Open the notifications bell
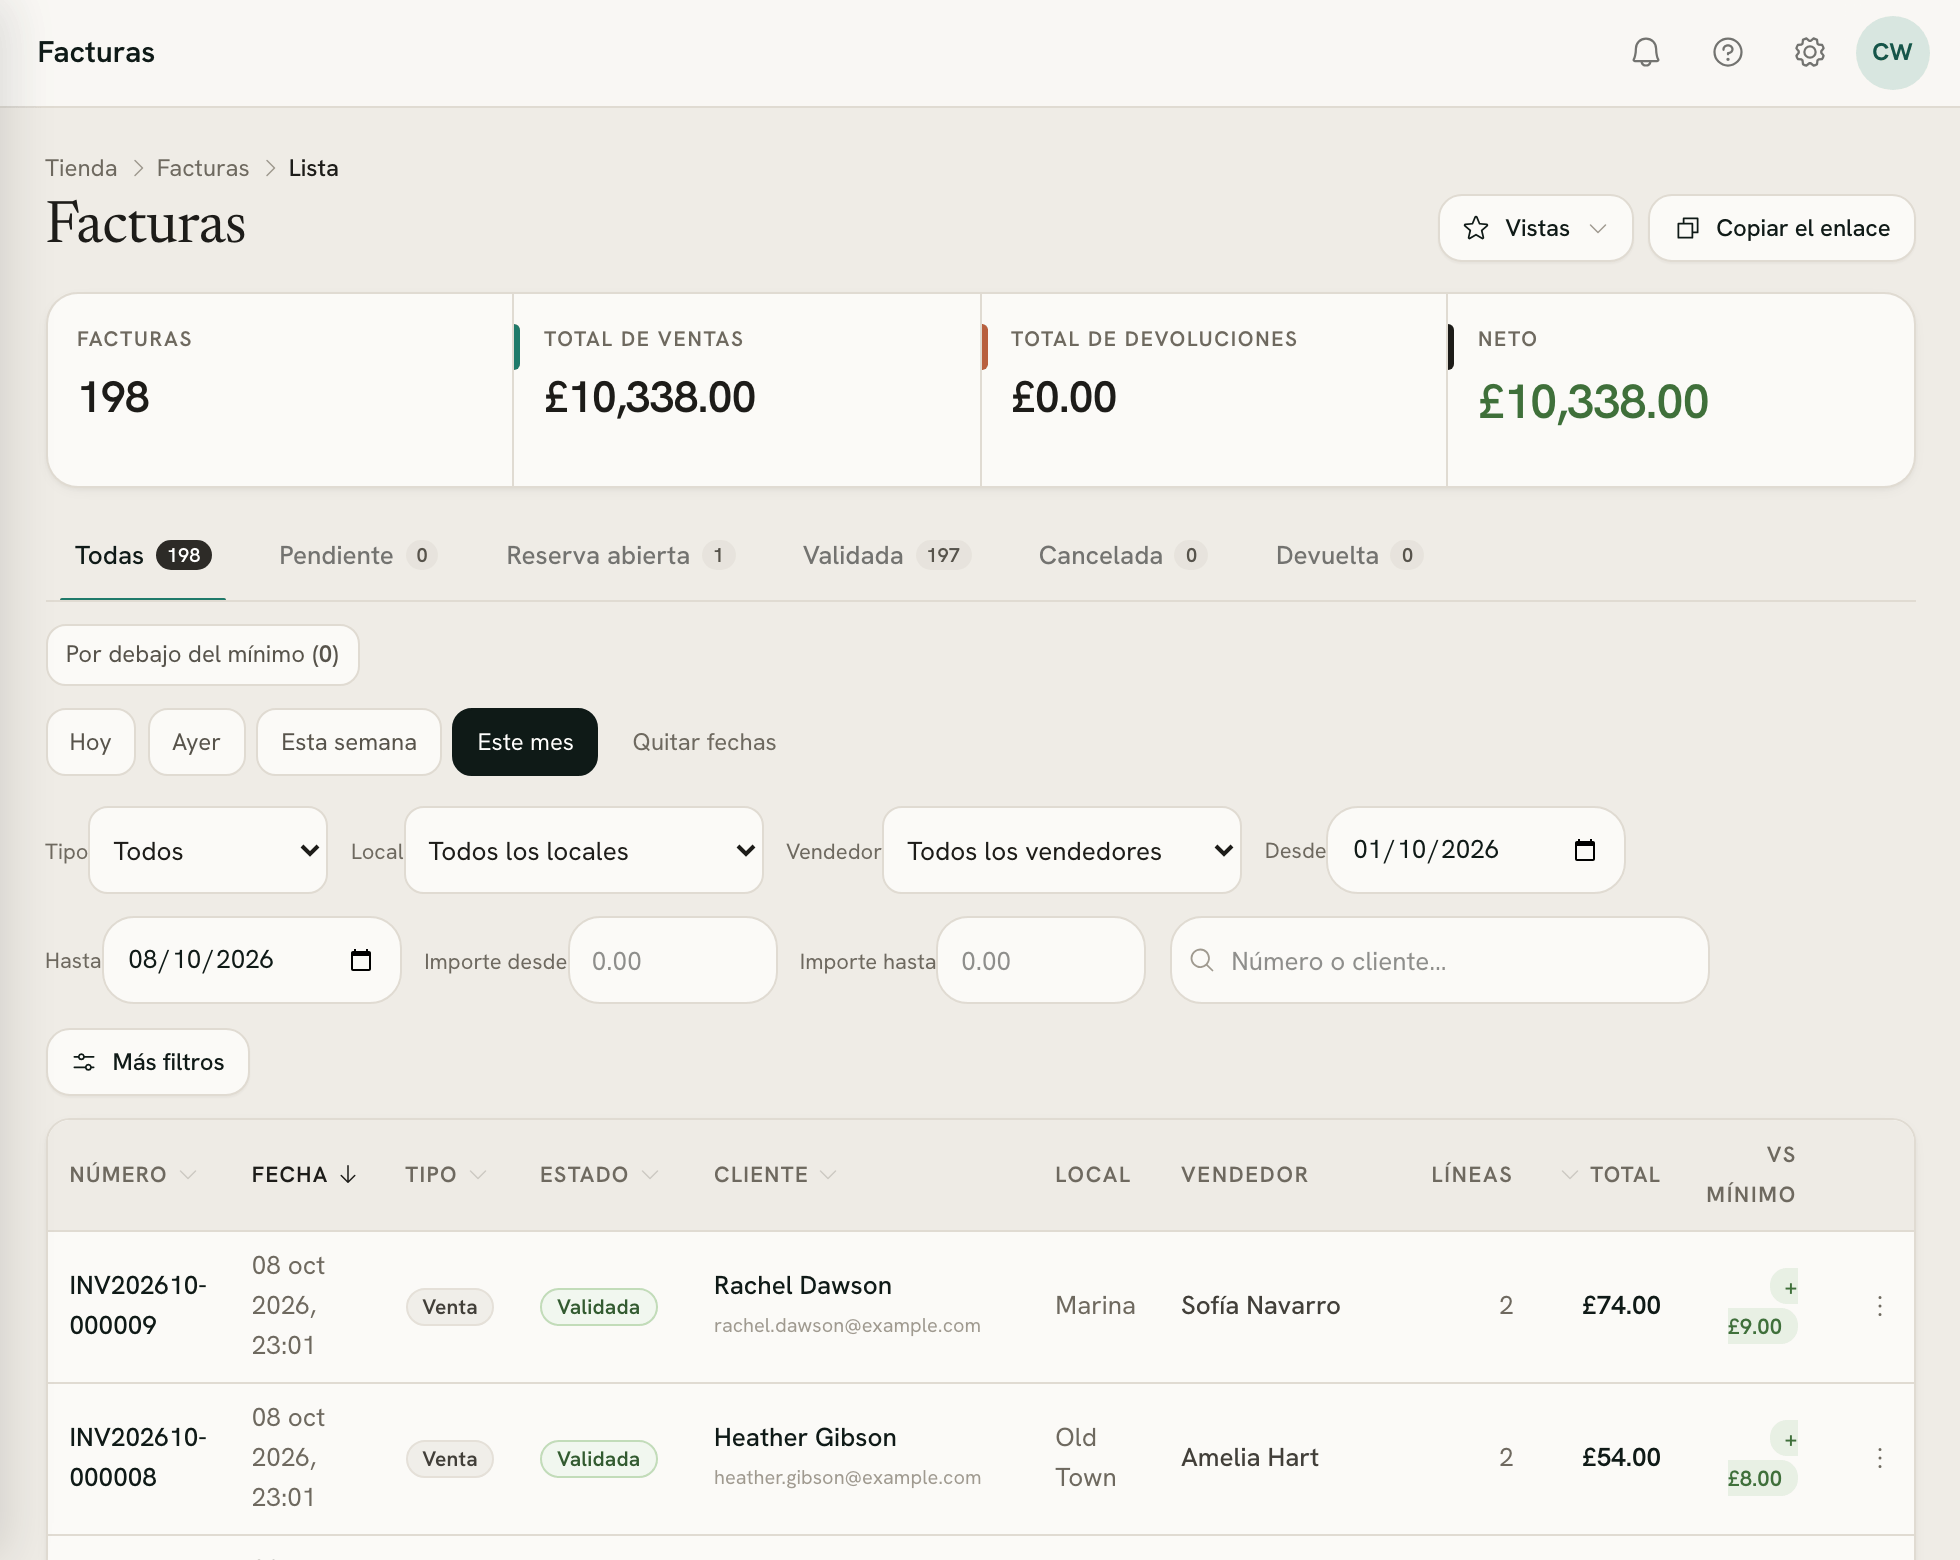1960x1560 pixels. 1645,52
